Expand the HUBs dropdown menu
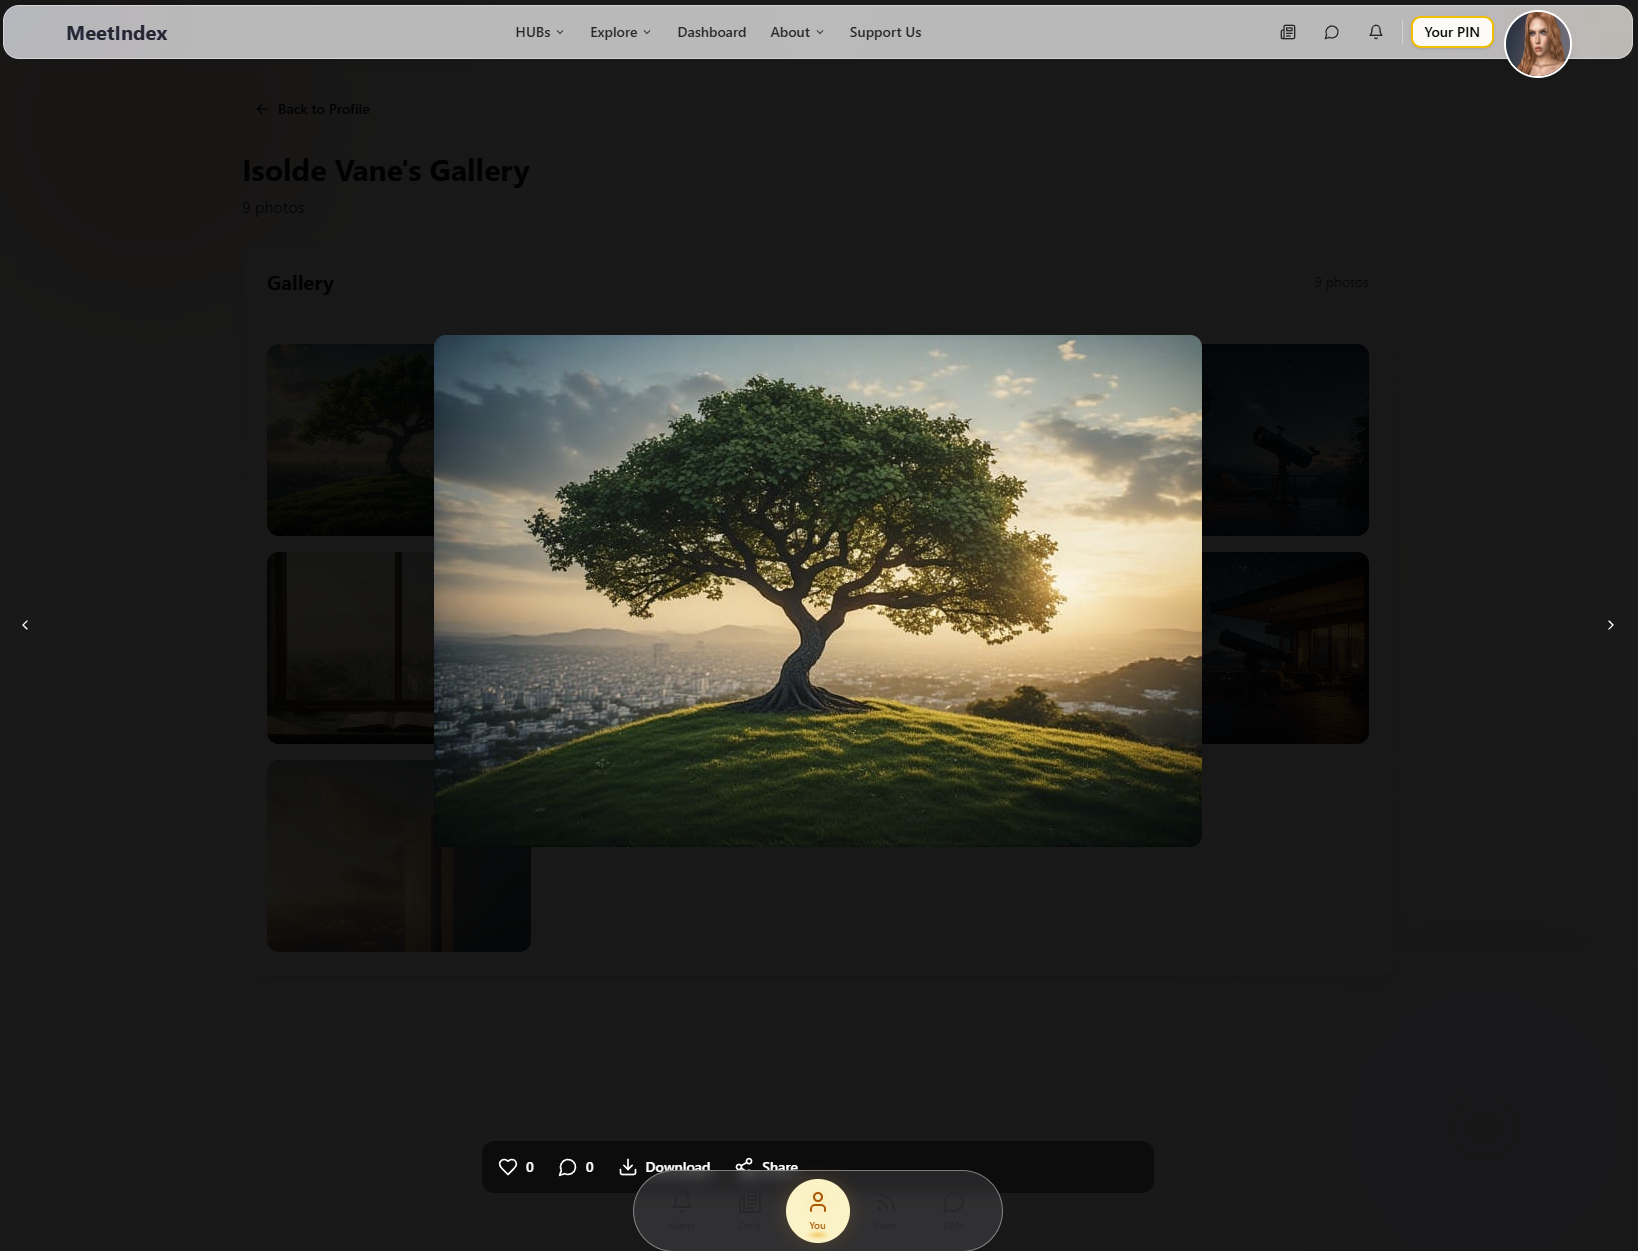Screen dimensions: 1638x1251 tap(540, 32)
